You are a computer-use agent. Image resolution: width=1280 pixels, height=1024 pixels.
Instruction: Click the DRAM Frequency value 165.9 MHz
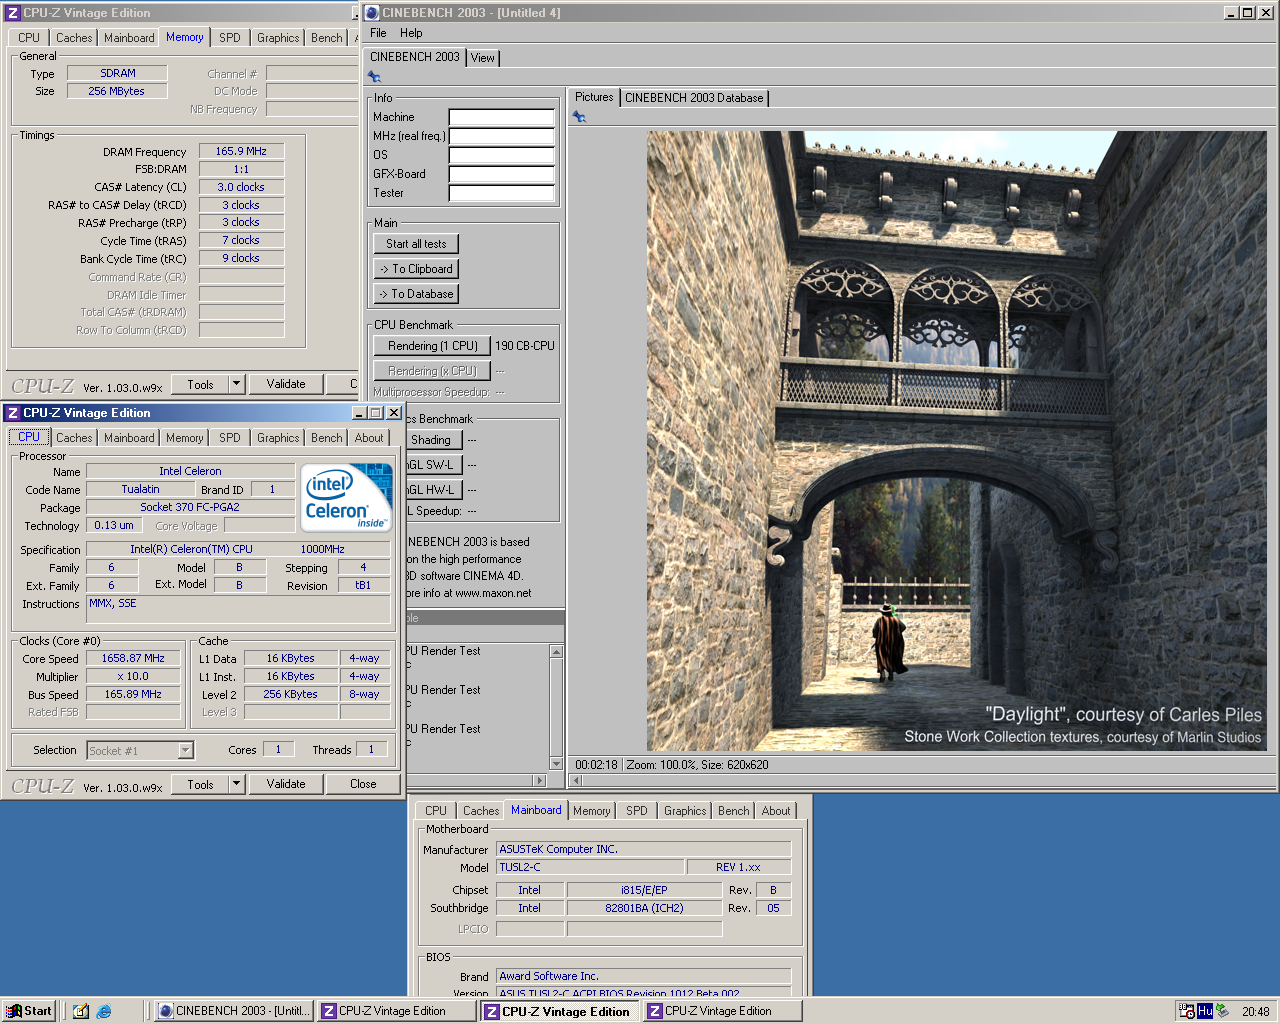click(241, 151)
